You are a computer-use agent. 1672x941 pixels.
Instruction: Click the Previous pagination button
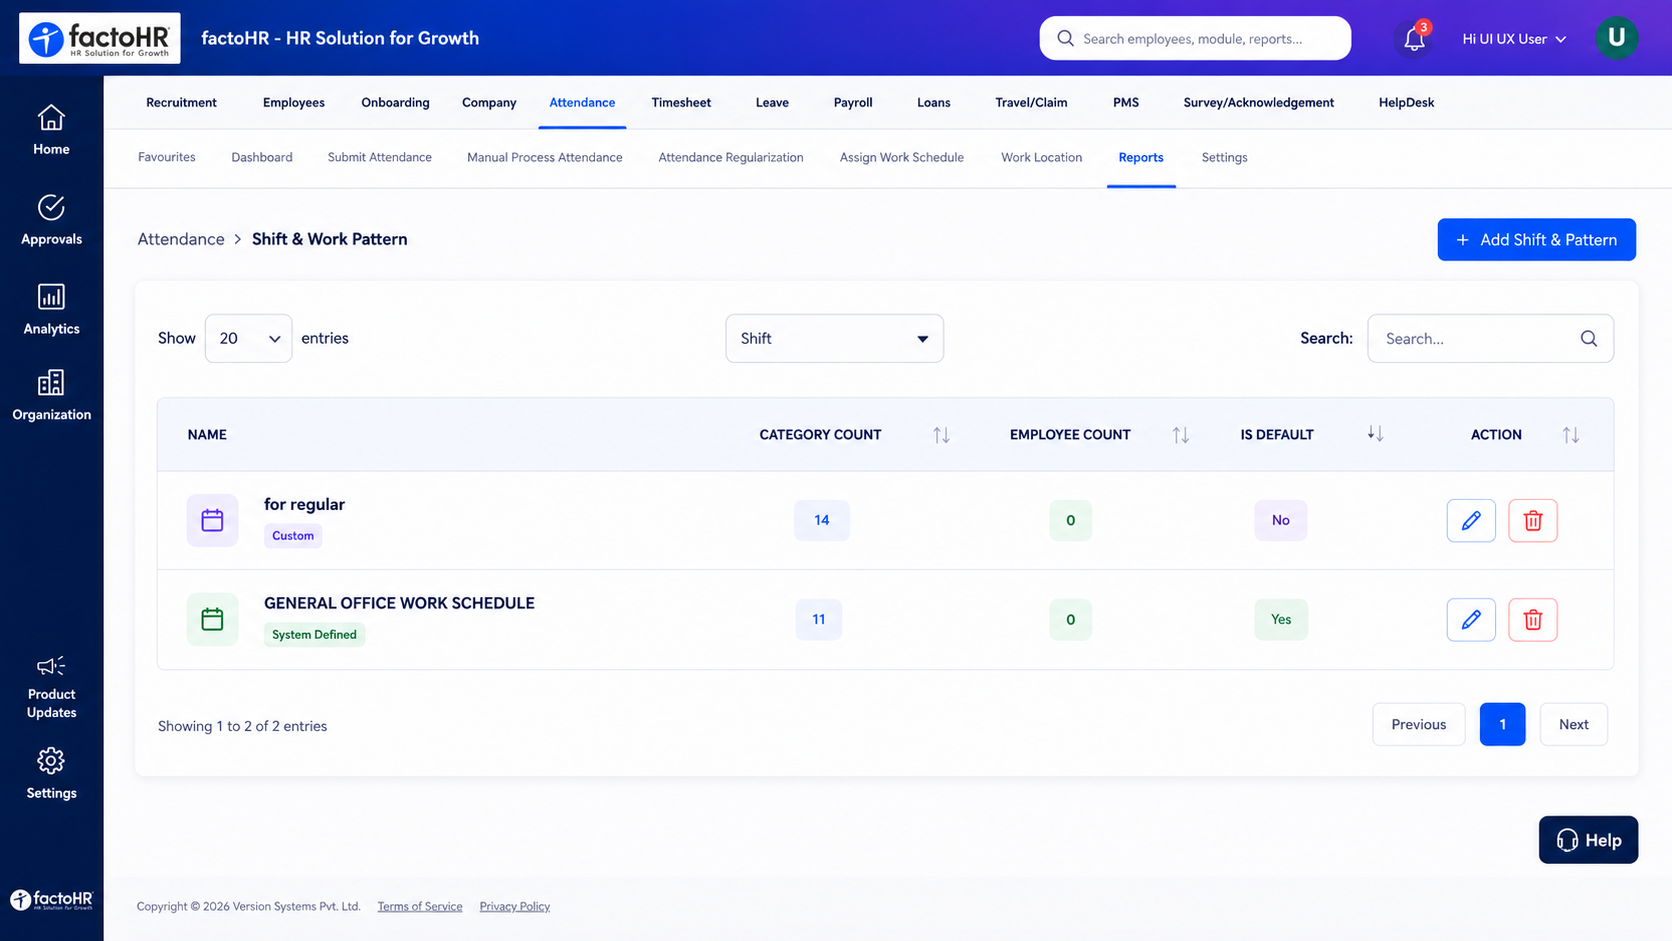1418,724
